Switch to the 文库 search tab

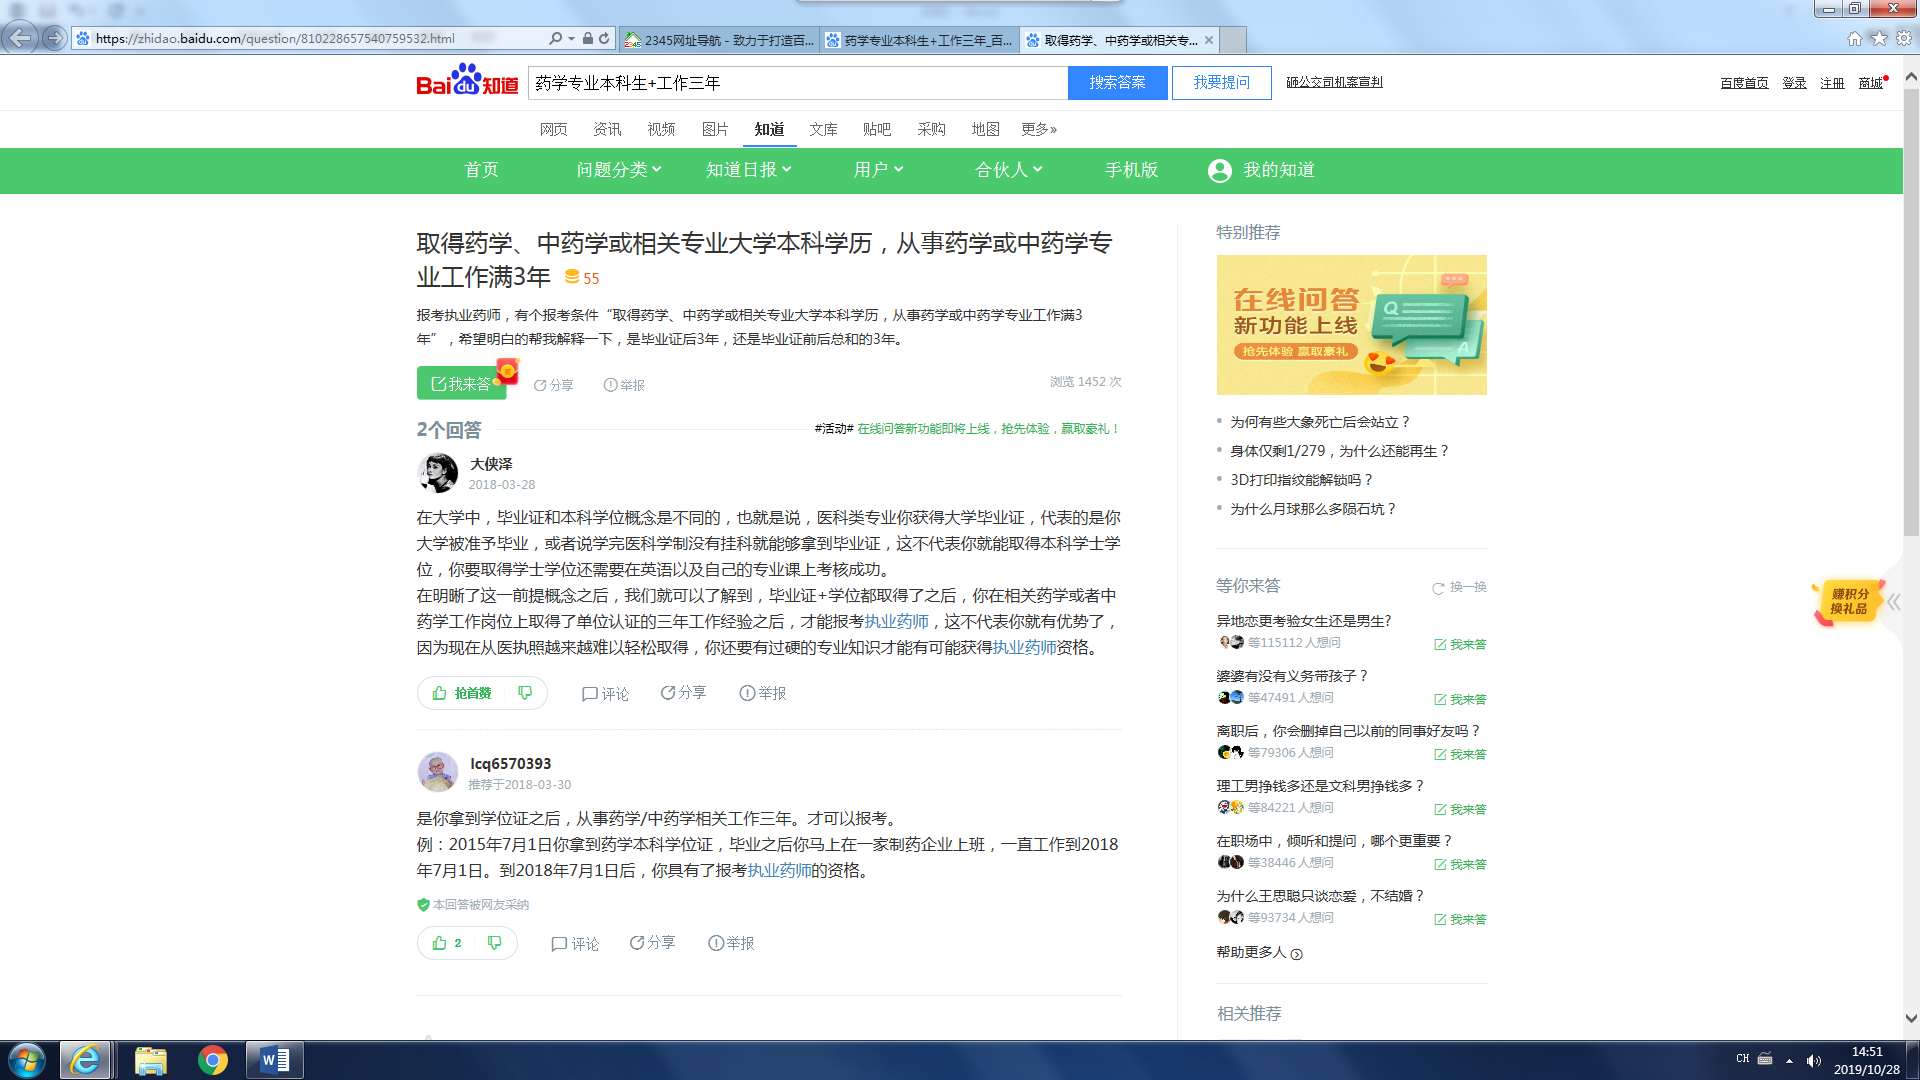(x=823, y=129)
